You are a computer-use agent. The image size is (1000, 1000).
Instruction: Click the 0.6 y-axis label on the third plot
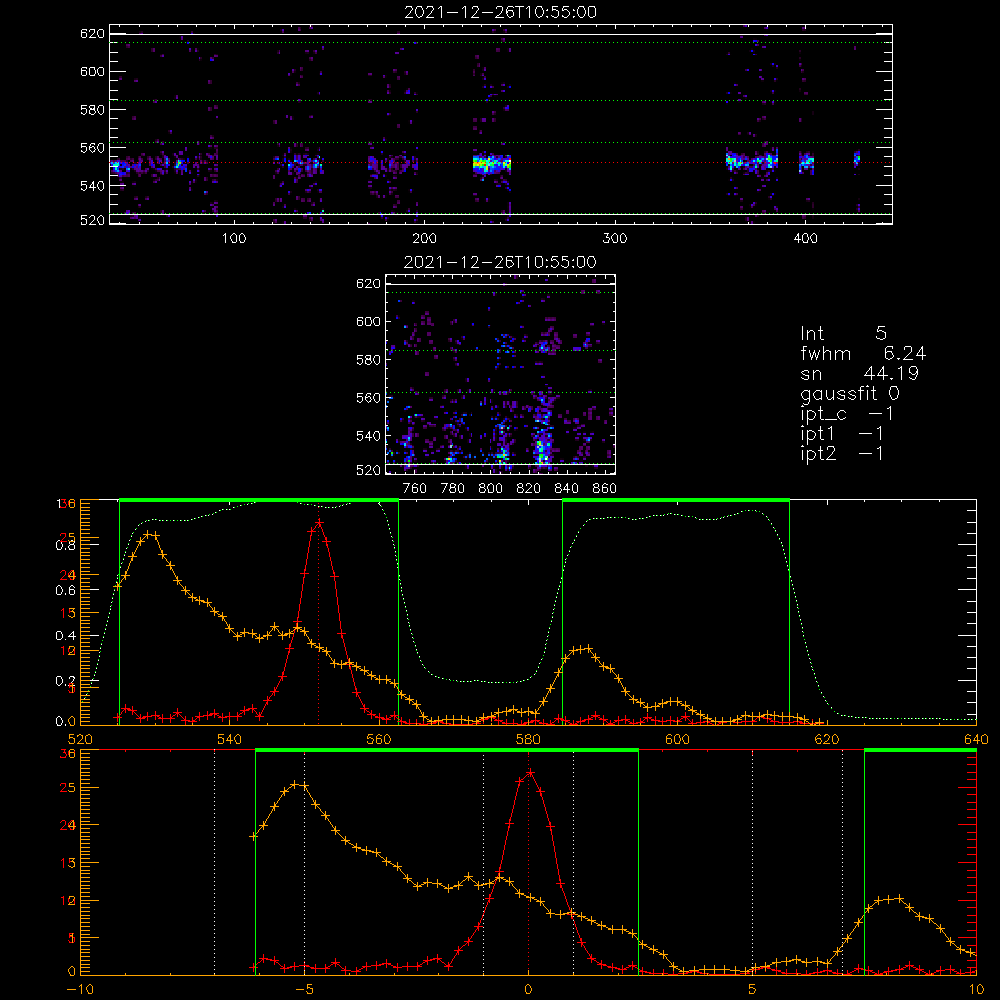pyautogui.click(x=65, y=591)
